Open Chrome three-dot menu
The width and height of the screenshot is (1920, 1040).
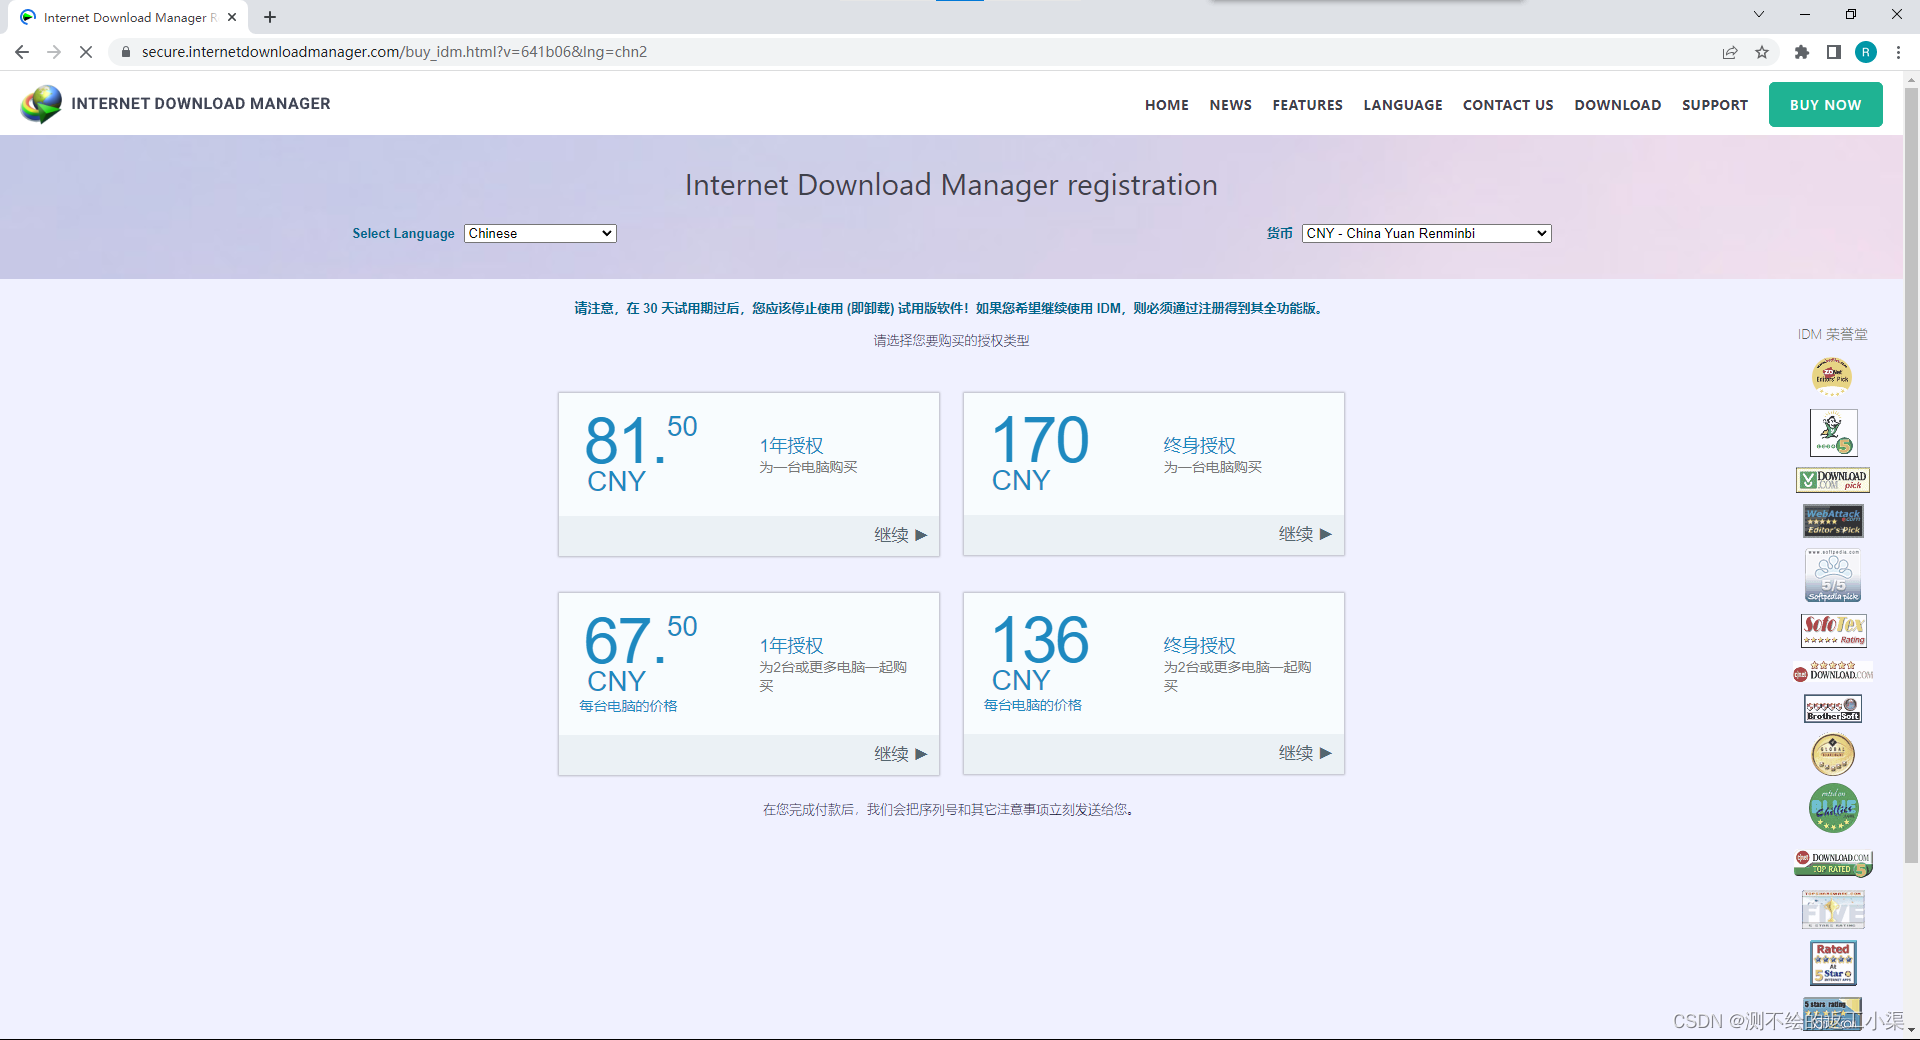tap(1898, 52)
